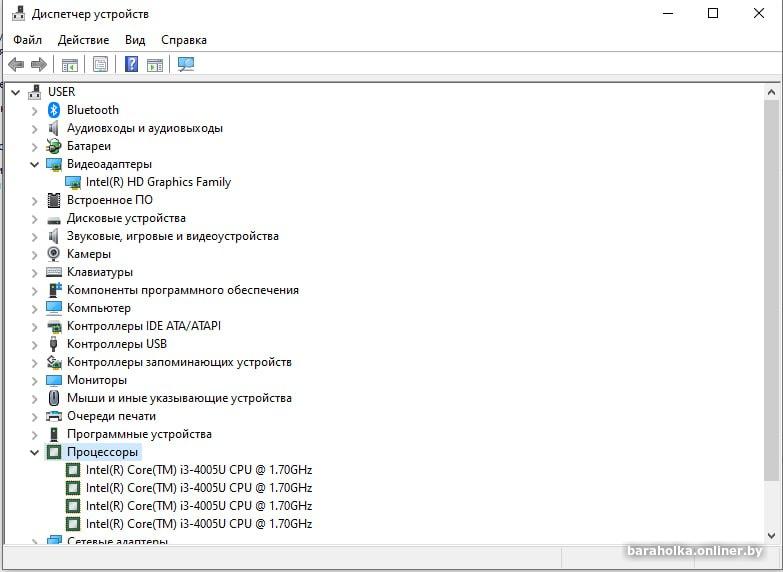The width and height of the screenshot is (783, 572).
Task: Select the Аудиовходы и аудиовыходы speaker icon
Action: [54, 128]
